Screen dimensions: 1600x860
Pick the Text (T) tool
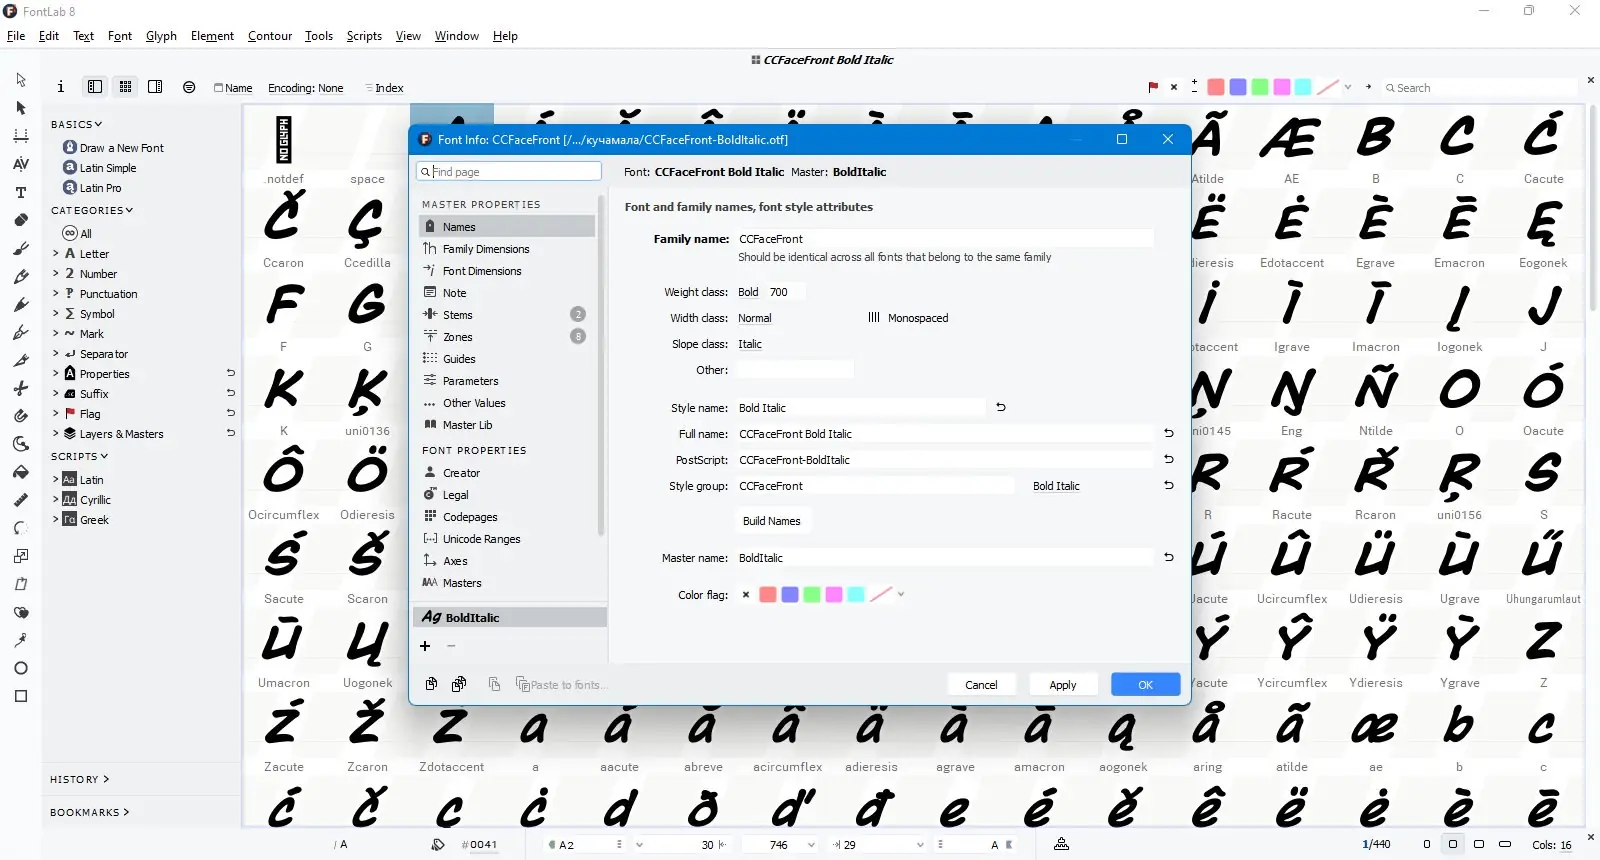[21, 192]
